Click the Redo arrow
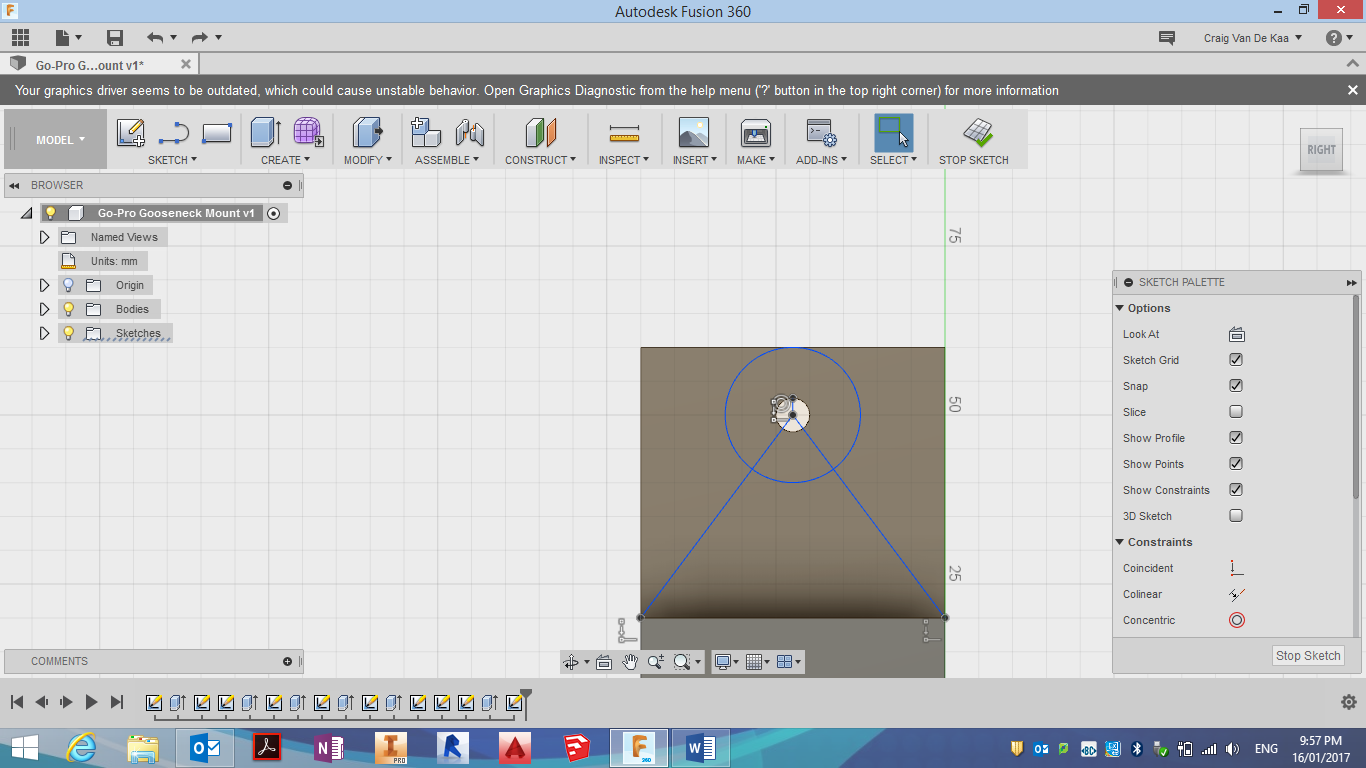Screen dimensions: 1366x768 coord(199,38)
